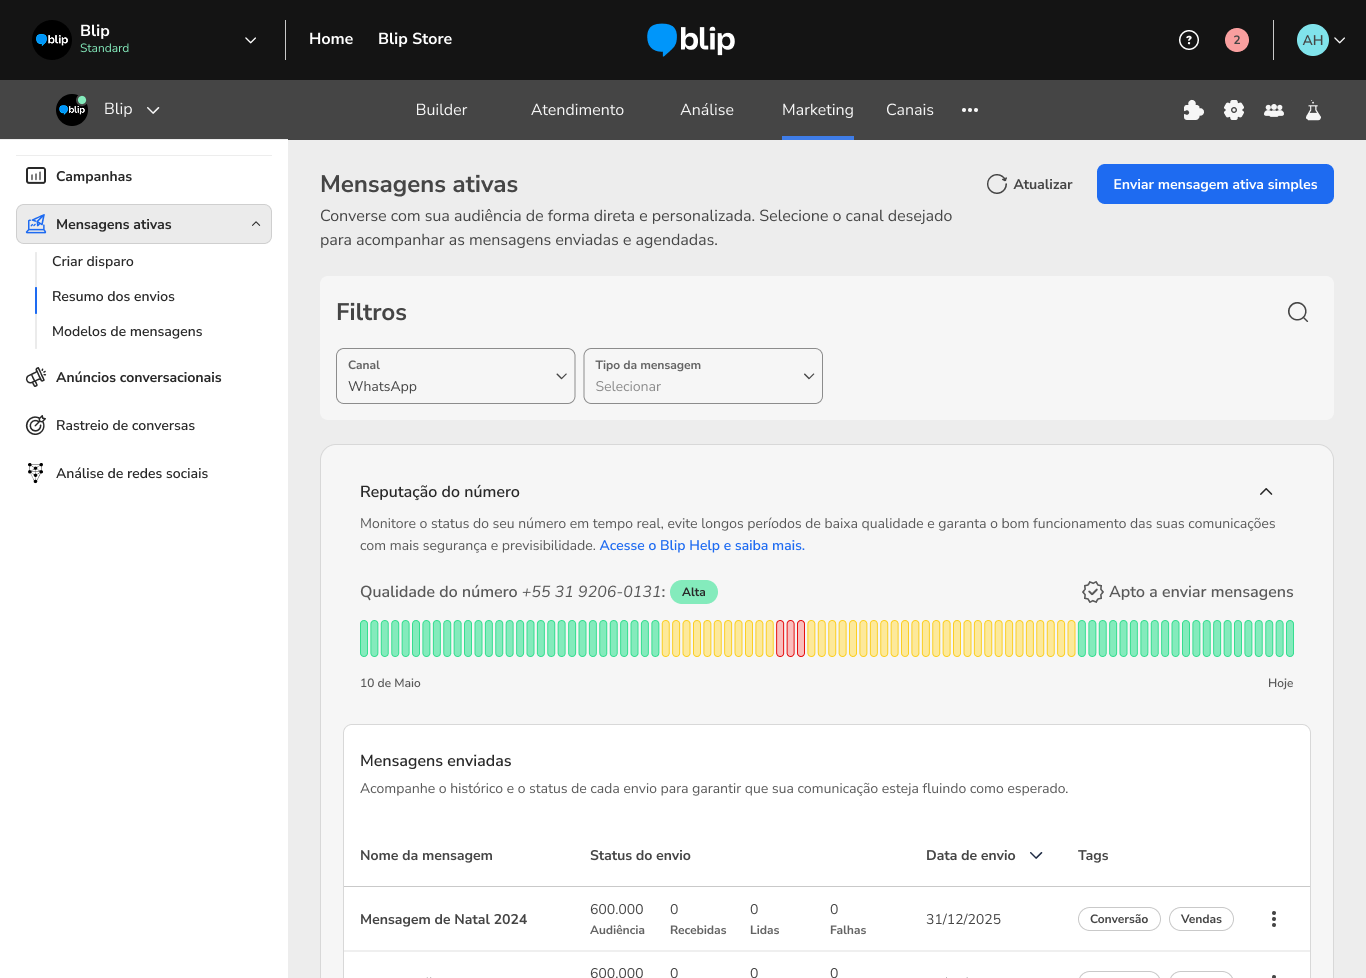Open the settings gear icon
The height and width of the screenshot is (978, 1366).
click(x=1233, y=110)
